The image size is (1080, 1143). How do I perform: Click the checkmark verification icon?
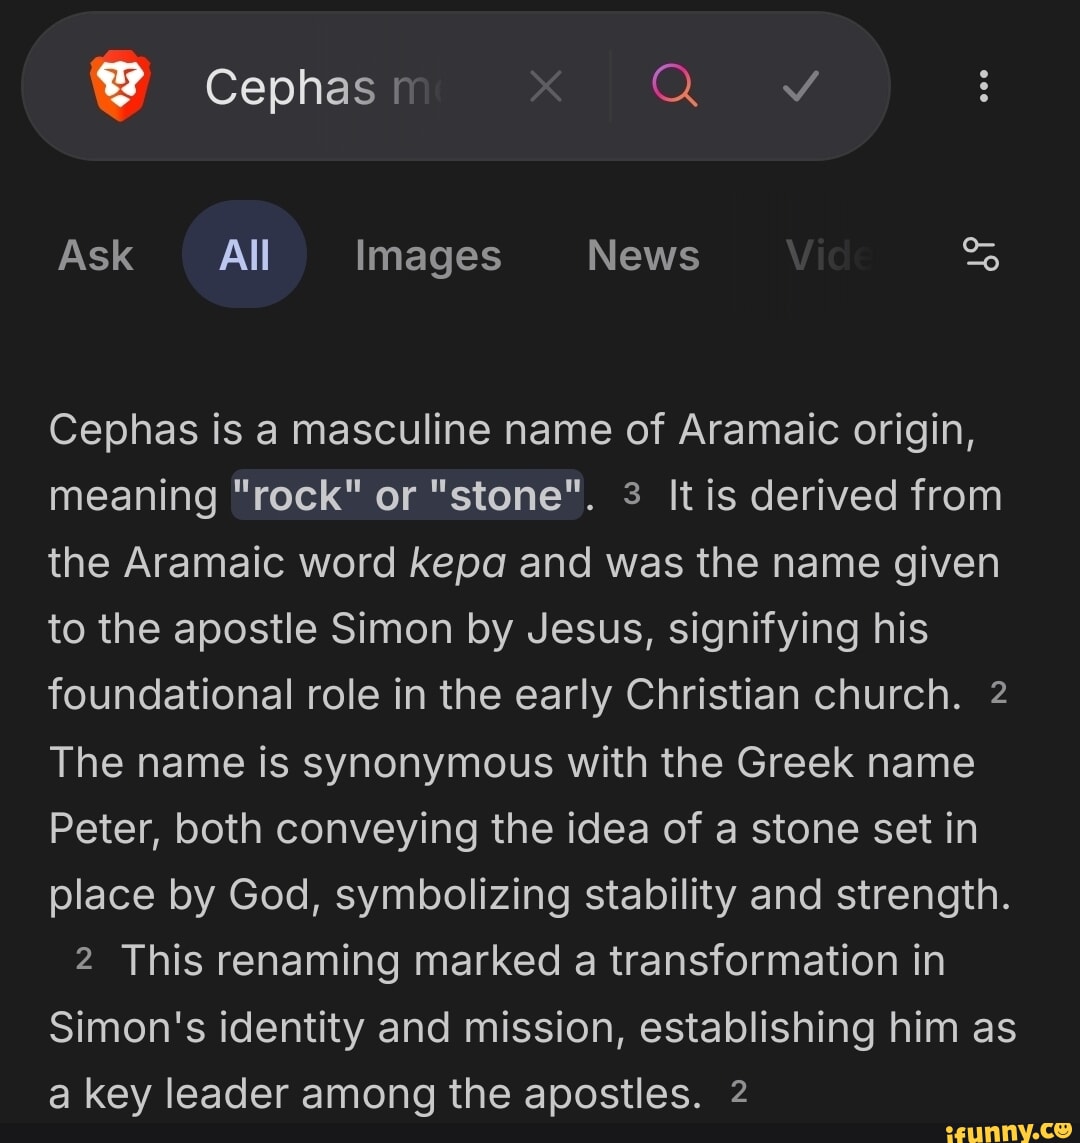click(x=798, y=86)
